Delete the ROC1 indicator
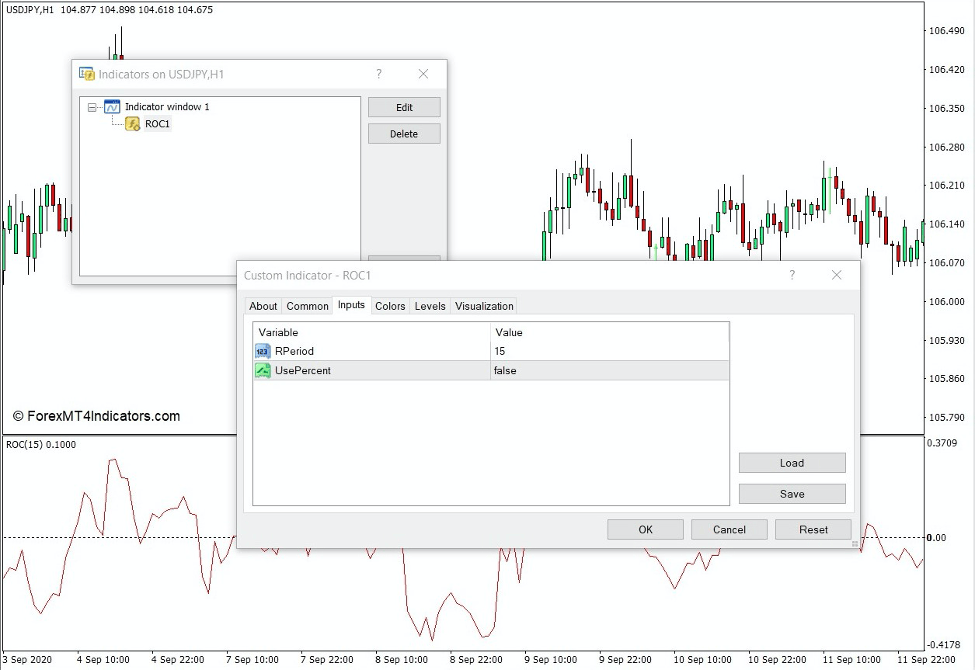The width and height of the screenshot is (977, 670). pyautogui.click(x=404, y=133)
